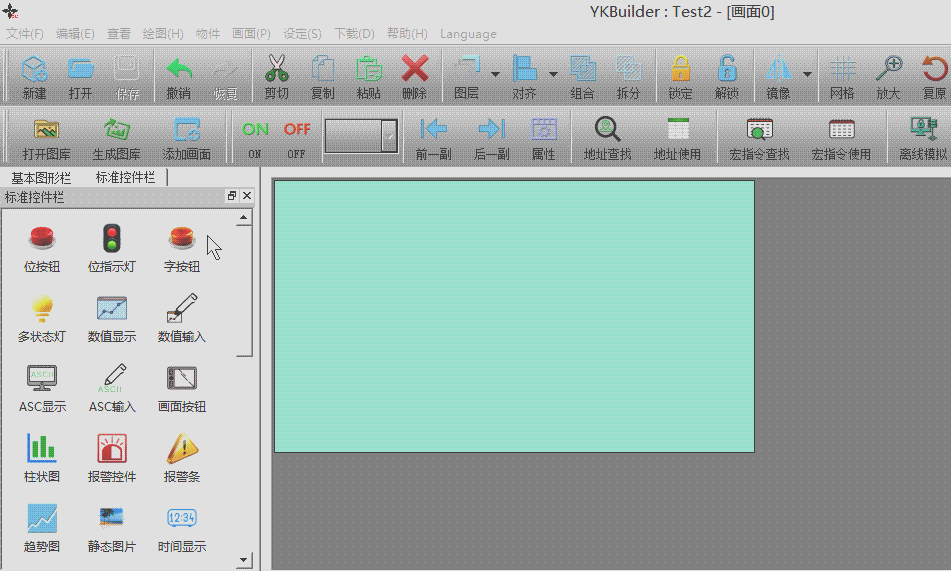
Task: Open the 打开图库 image library
Action: click(x=46, y=137)
